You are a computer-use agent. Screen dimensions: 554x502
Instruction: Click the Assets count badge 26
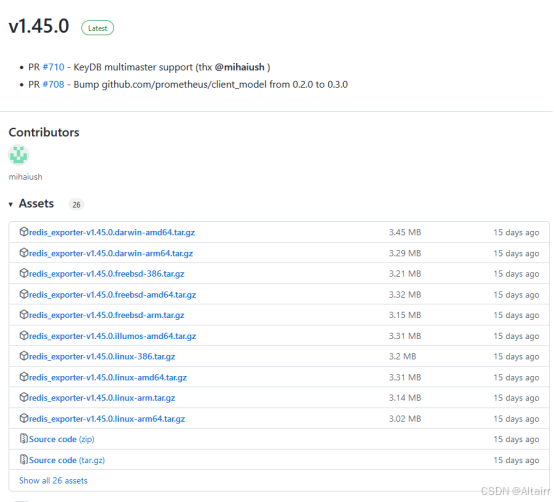[x=76, y=205]
